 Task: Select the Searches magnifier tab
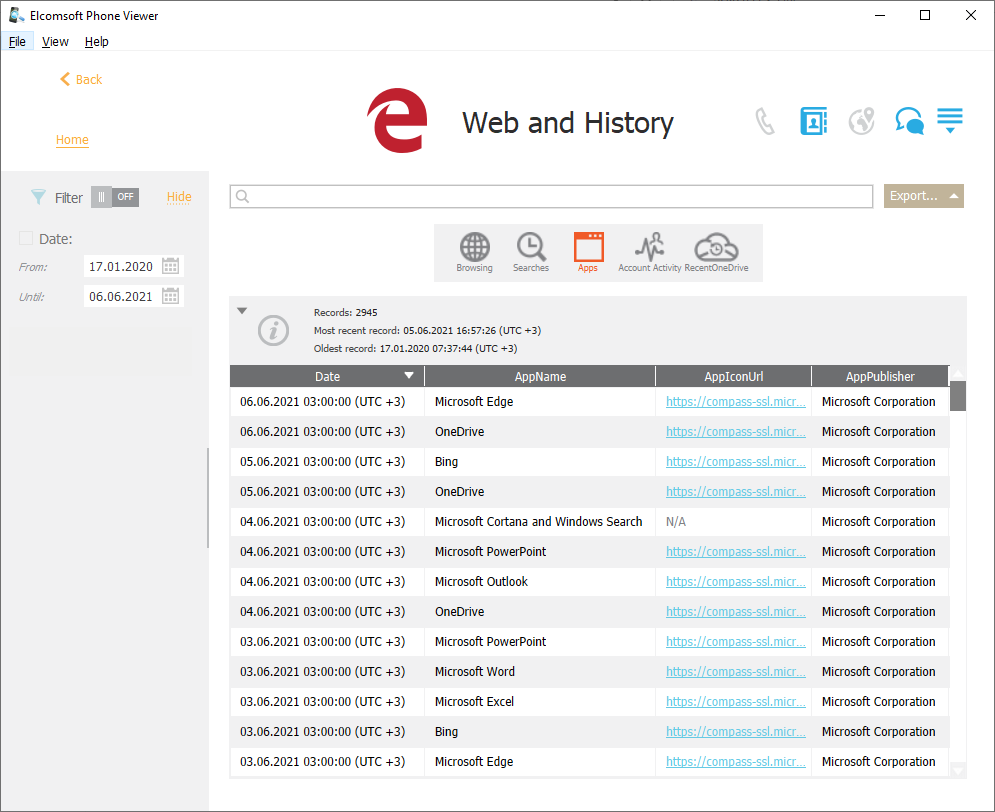click(x=531, y=252)
